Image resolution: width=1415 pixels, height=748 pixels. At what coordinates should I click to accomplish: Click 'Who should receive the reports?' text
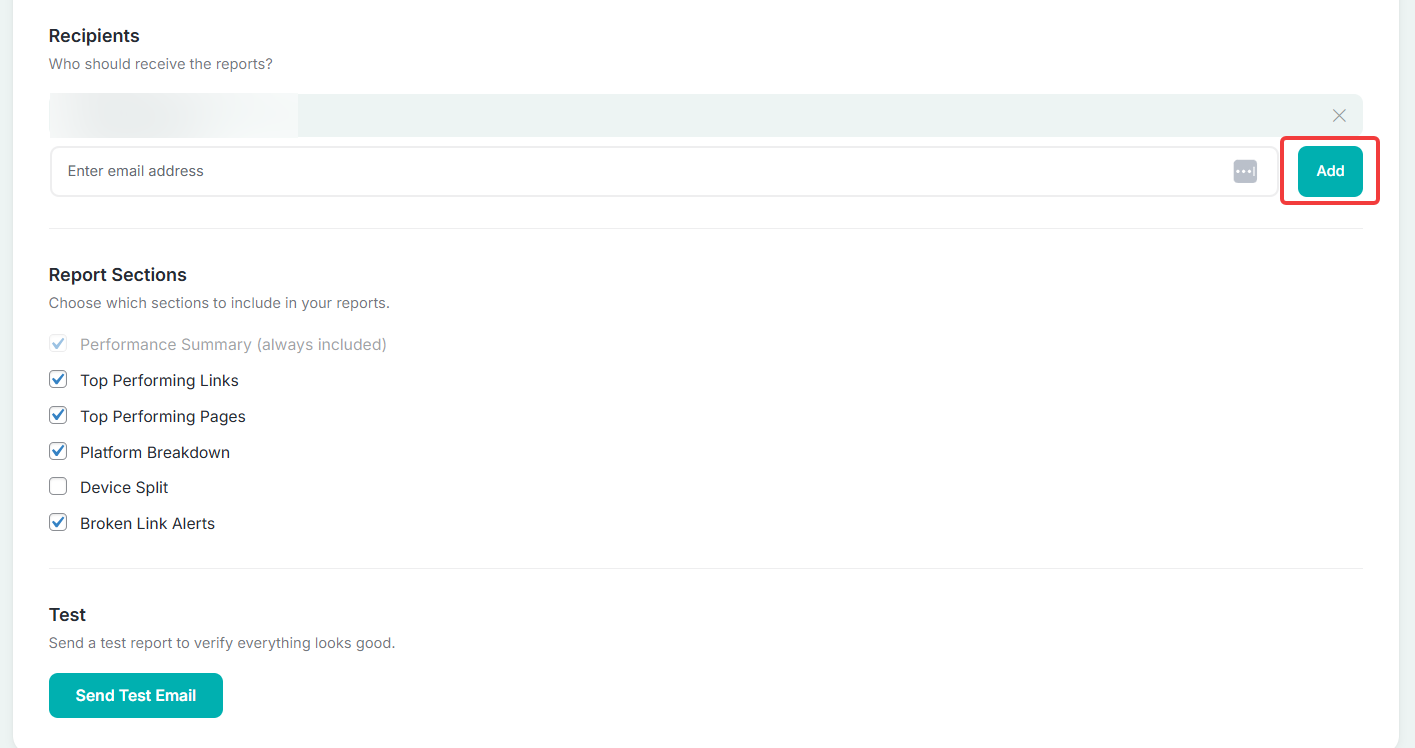[x=161, y=64]
